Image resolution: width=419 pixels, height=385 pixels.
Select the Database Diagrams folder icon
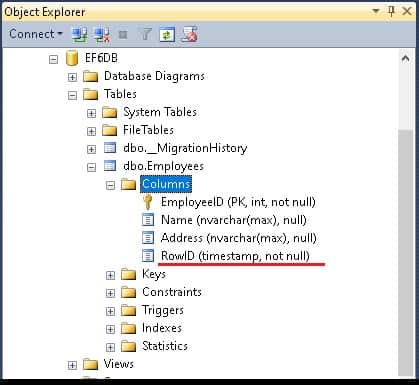coord(90,76)
